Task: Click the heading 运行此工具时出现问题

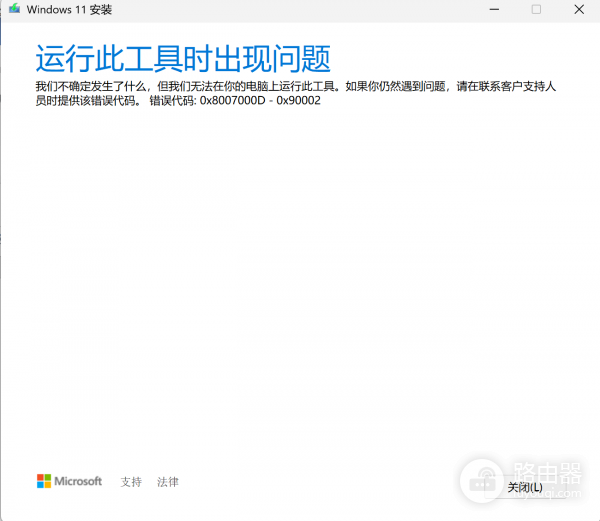Action: tap(183, 59)
